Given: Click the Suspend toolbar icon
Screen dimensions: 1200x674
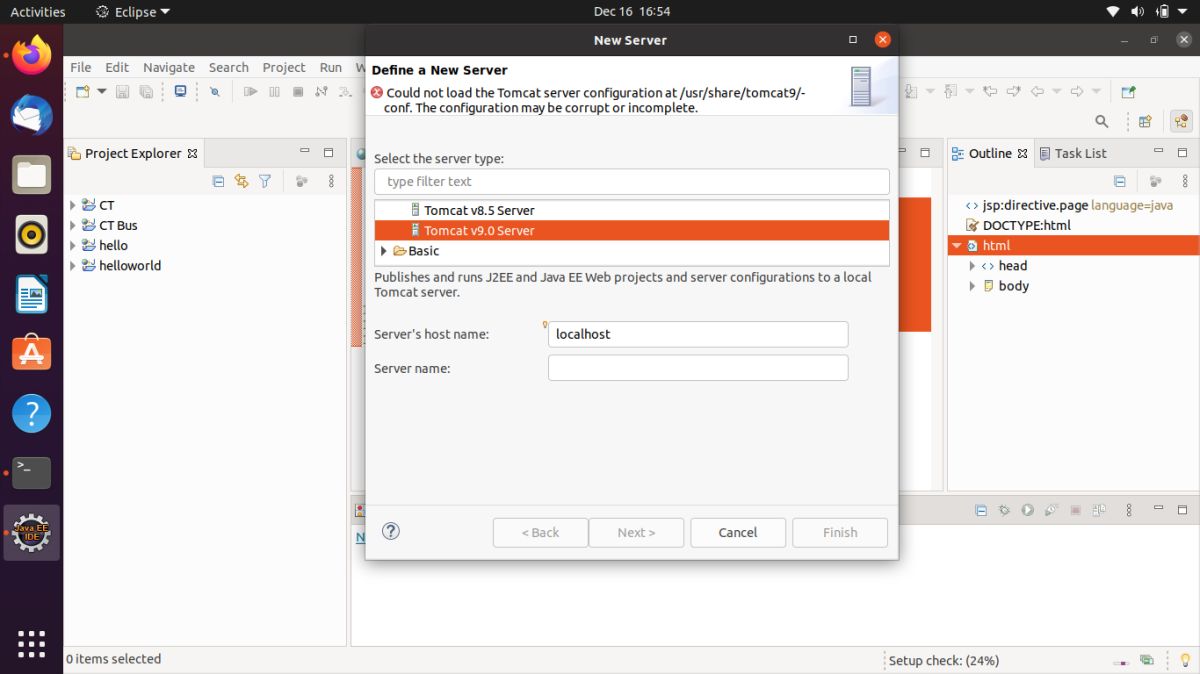Looking at the screenshot, I should click(274, 92).
